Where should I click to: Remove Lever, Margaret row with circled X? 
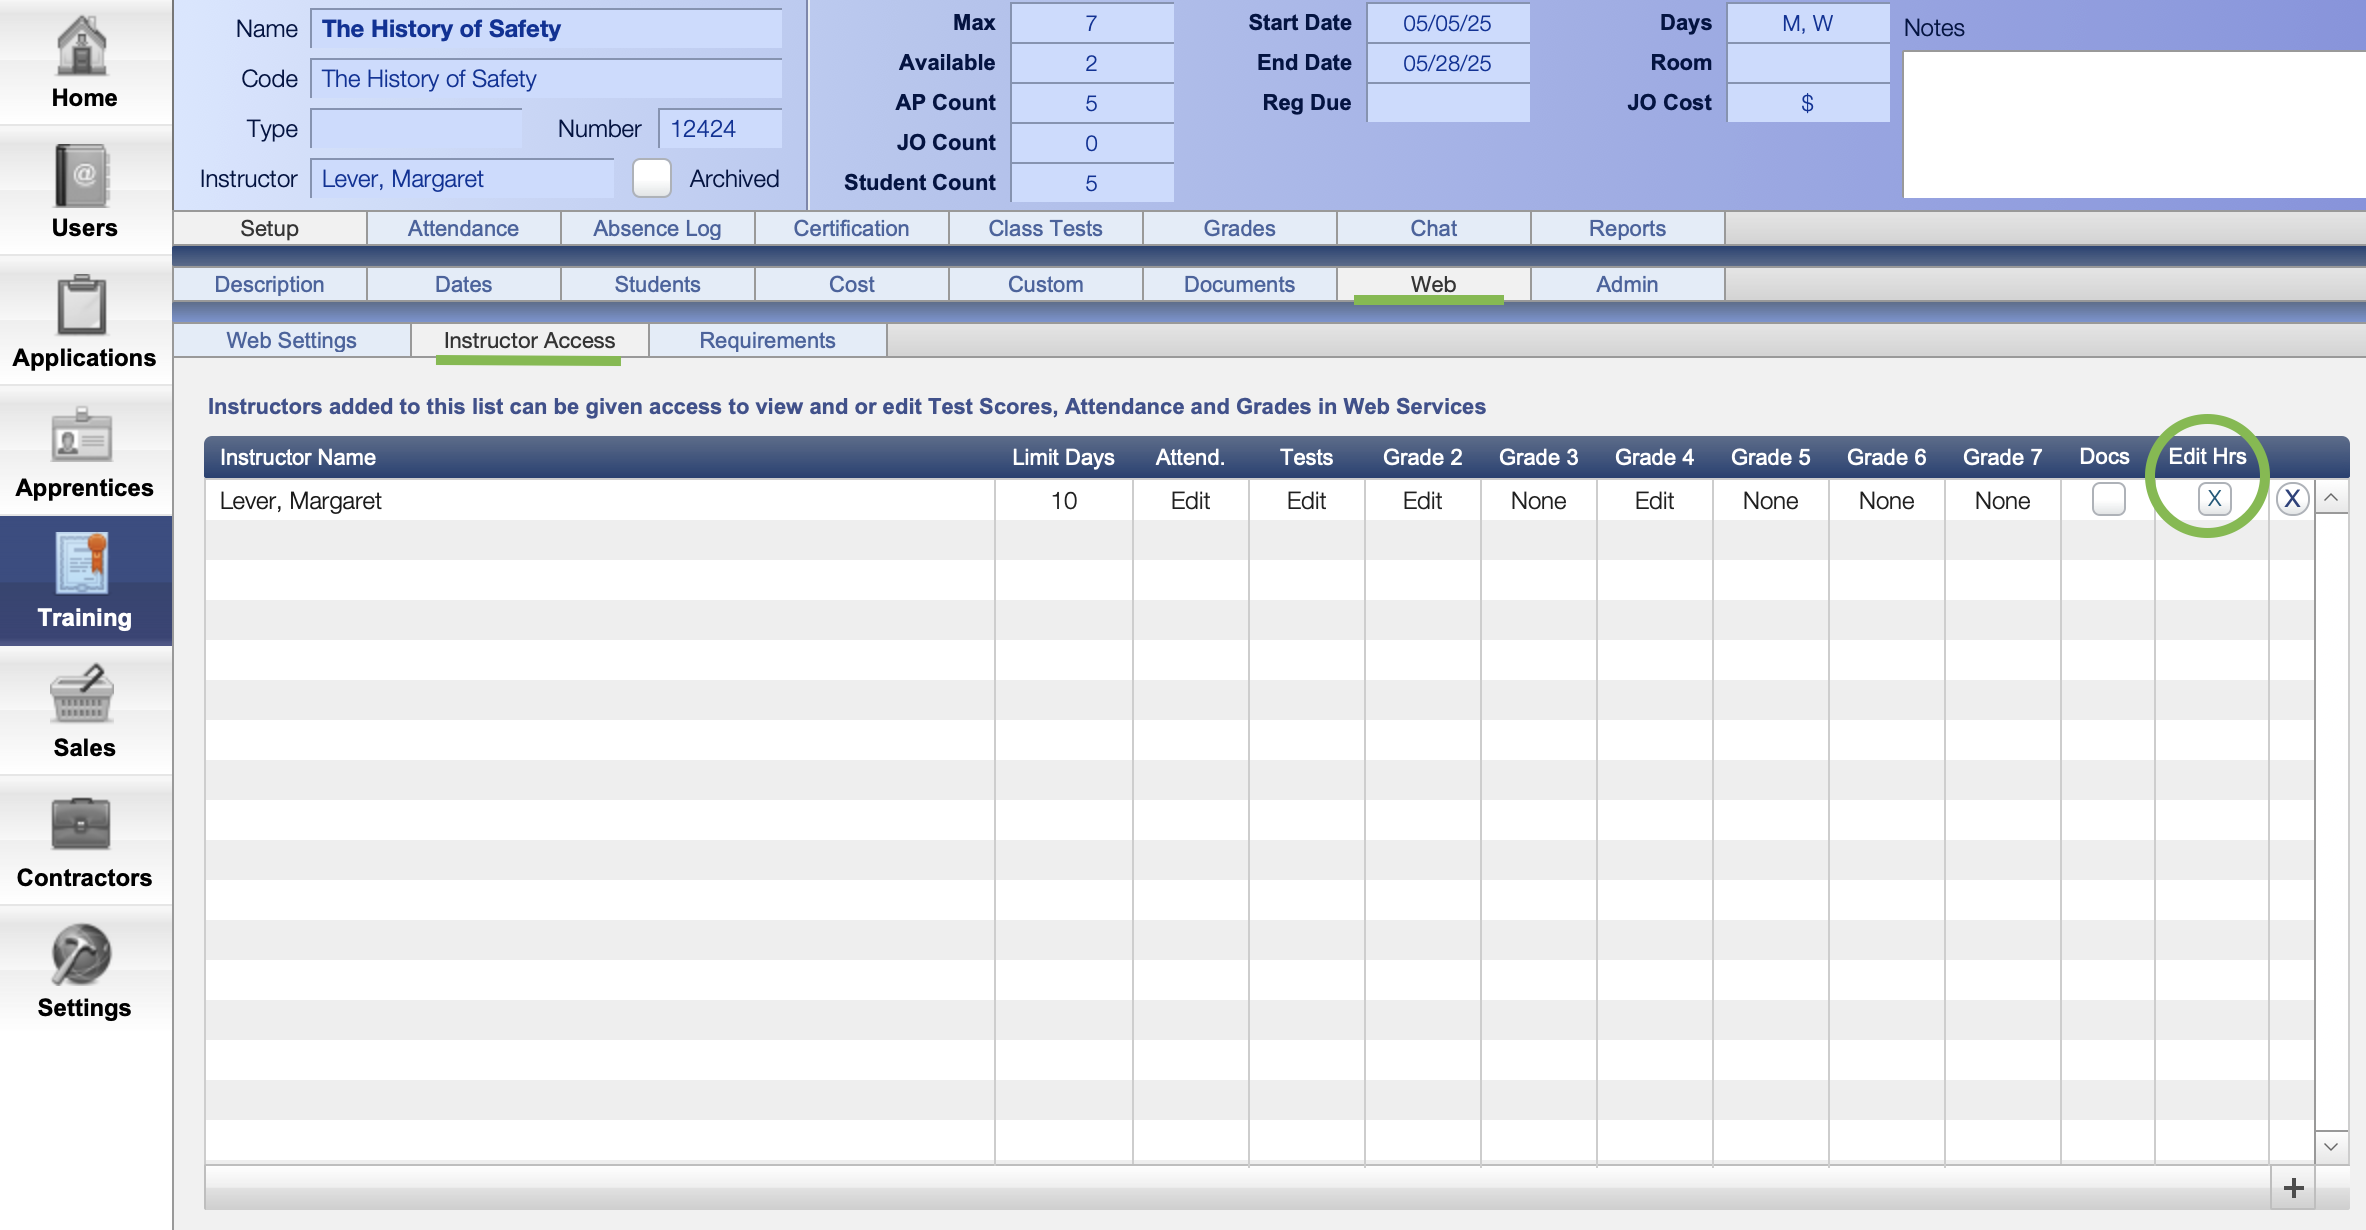point(2292,499)
